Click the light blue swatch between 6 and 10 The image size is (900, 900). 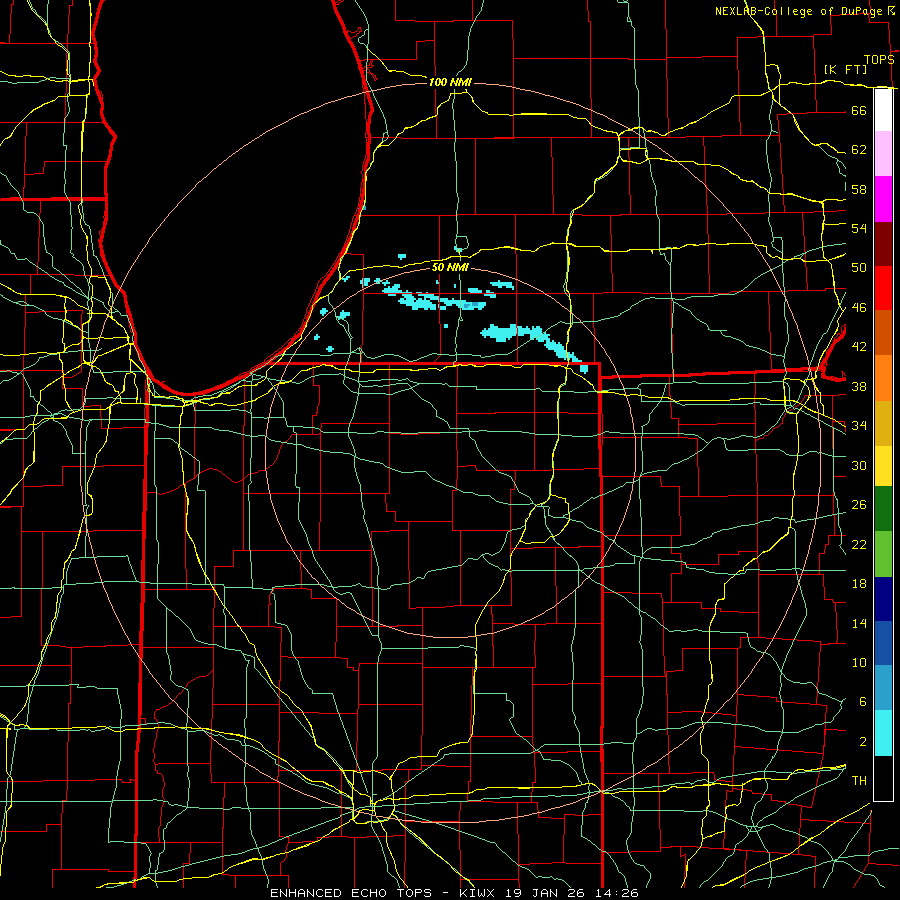pyautogui.click(x=883, y=688)
